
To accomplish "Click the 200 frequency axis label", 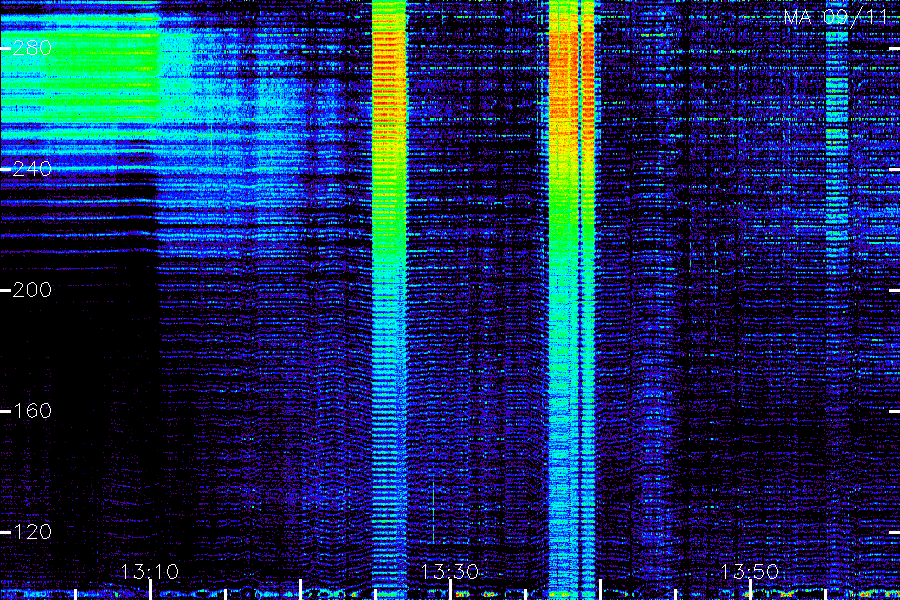I will 32,290.
